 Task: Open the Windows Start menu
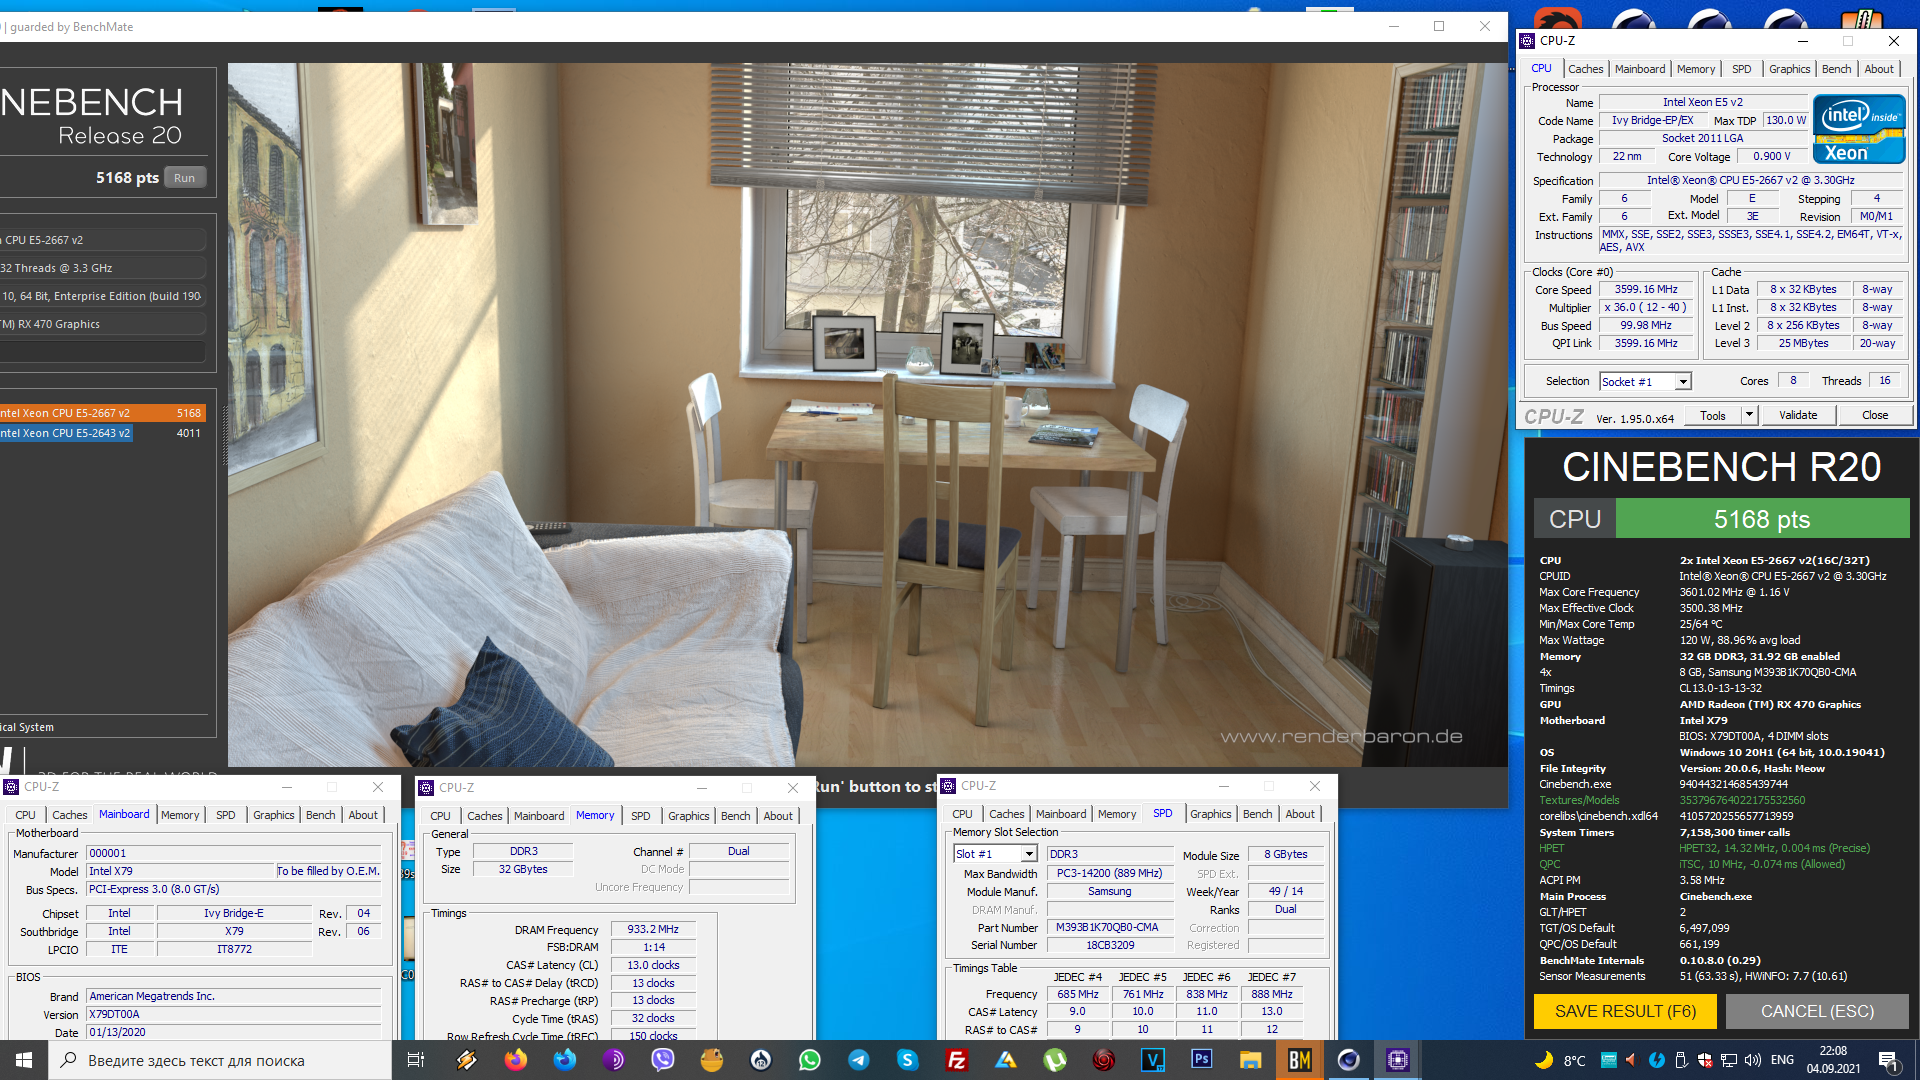24,1060
